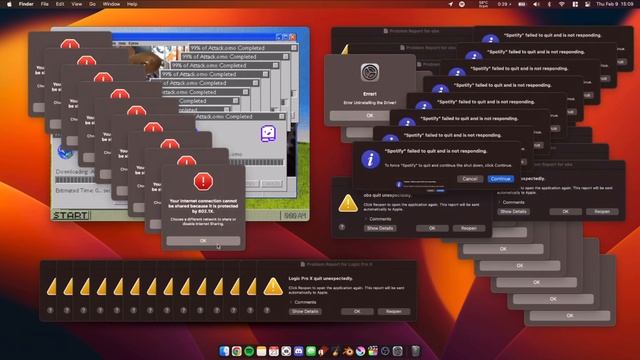The height and width of the screenshot is (360, 640).
Task: Click the location arrow icon in menu bar
Action: tap(450, 4)
